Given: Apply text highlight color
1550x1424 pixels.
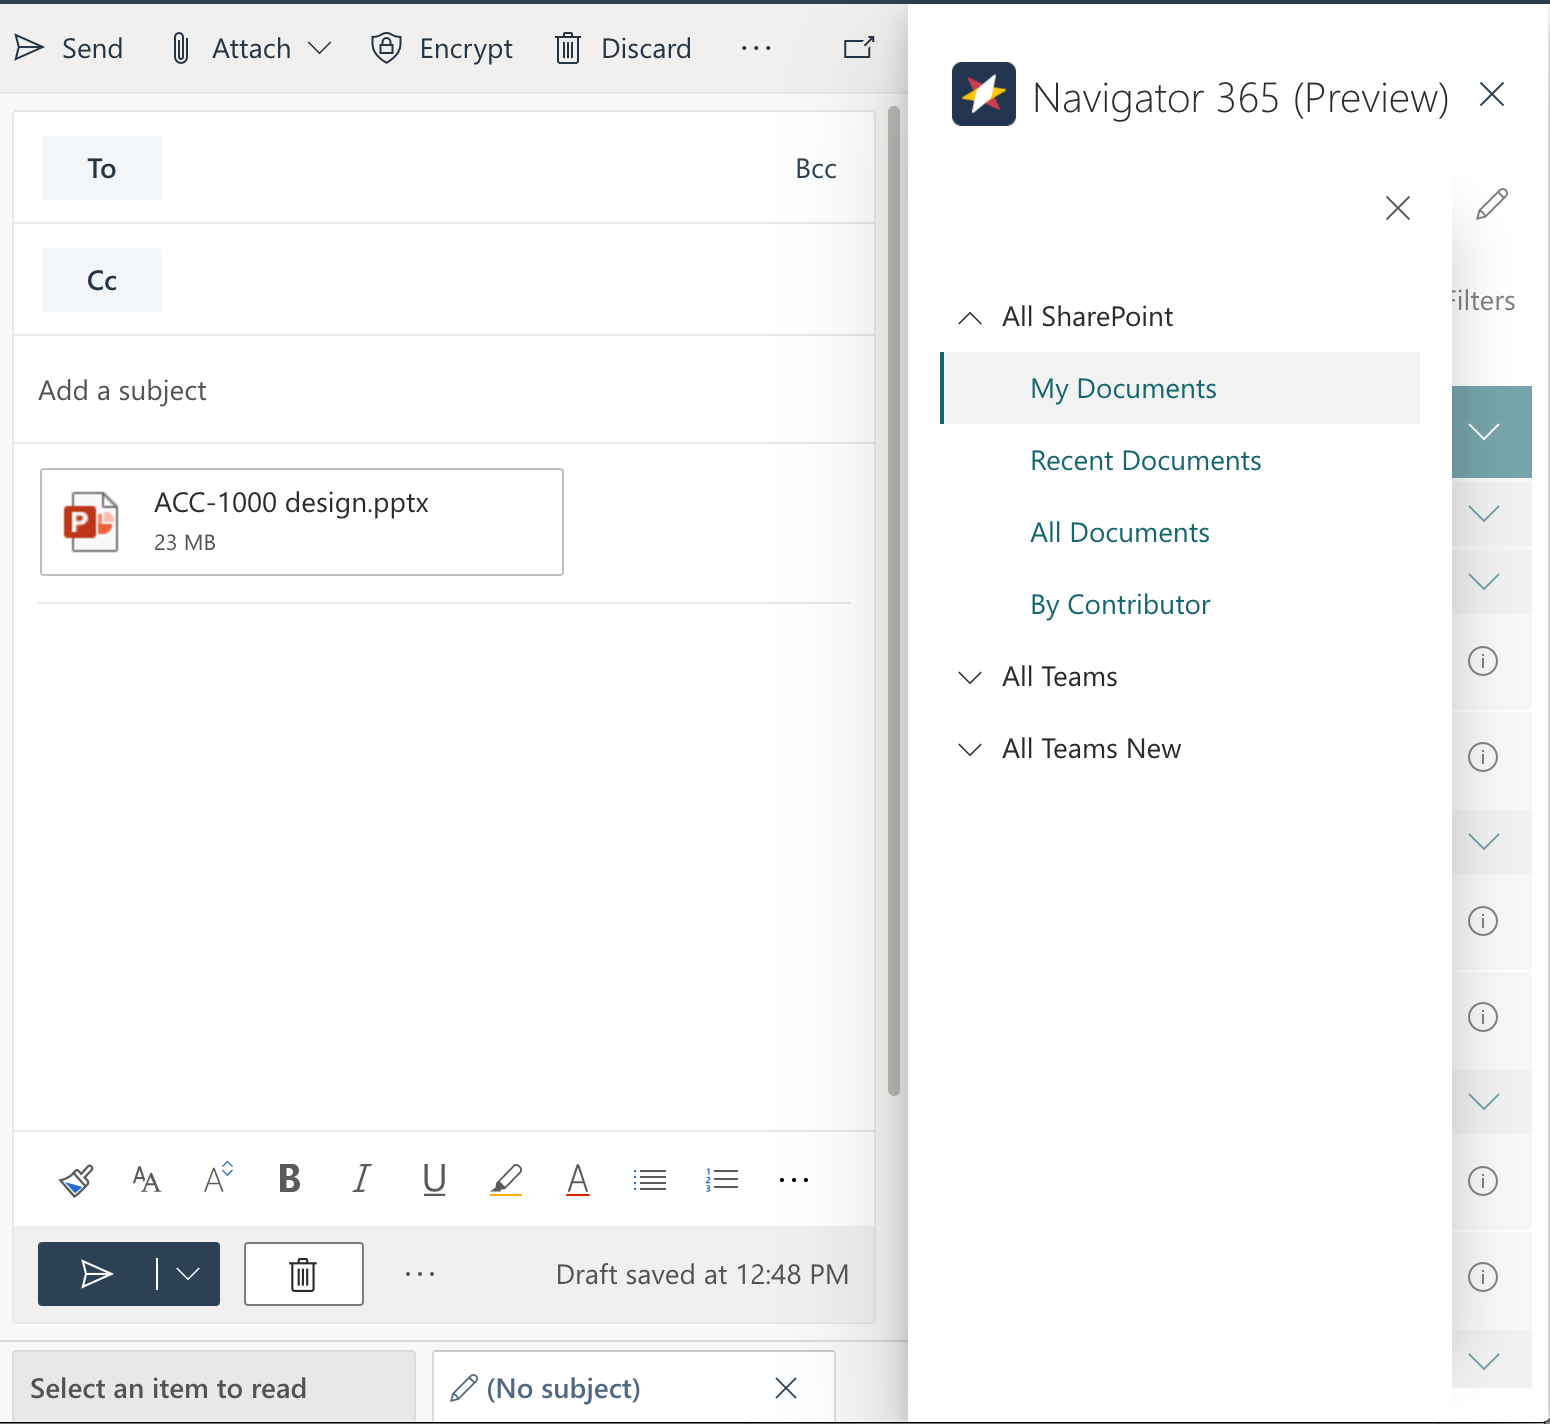Looking at the screenshot, I should click(506, 1180).
